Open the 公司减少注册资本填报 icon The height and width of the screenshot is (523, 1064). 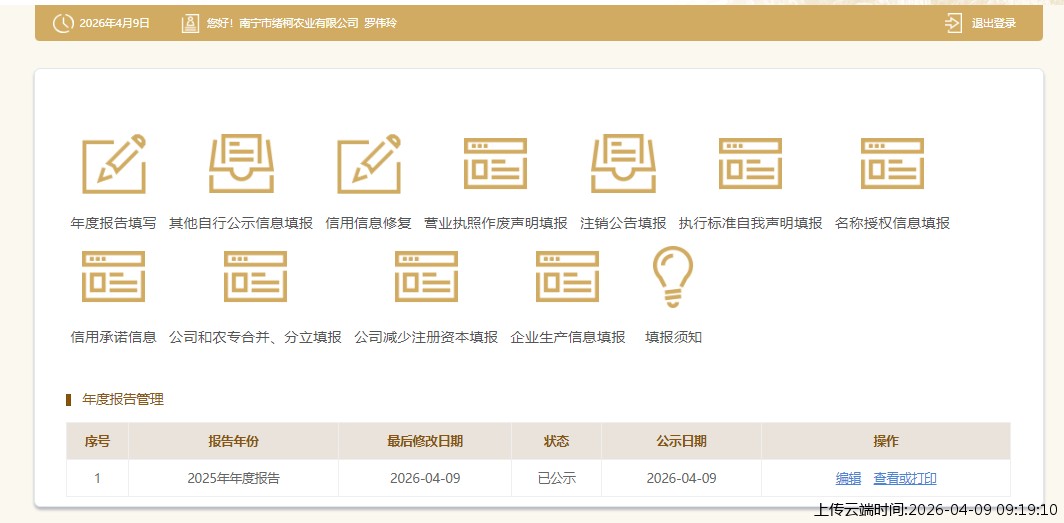[x=426, y=277]
